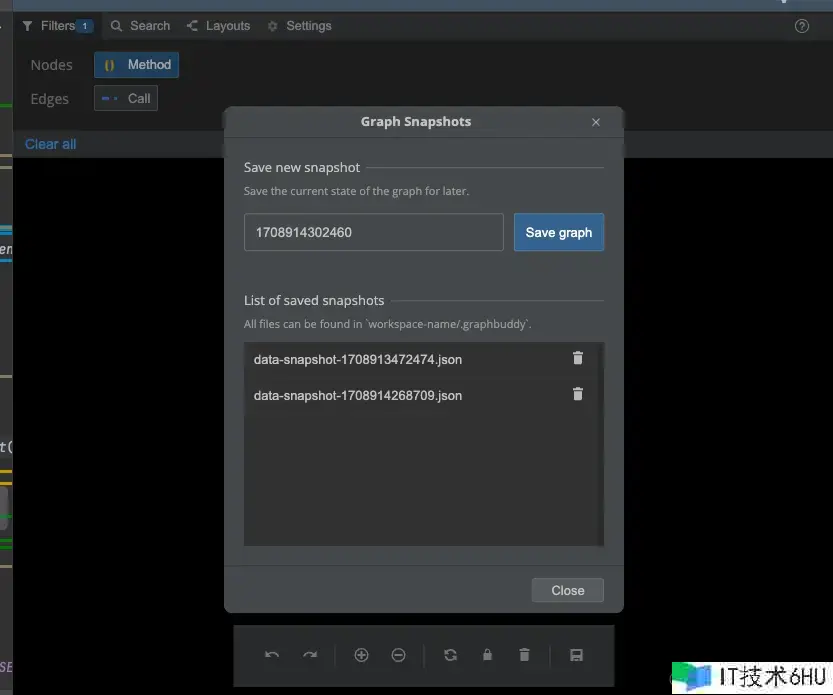833x695 pixels.
Task: Click the snapshot name input field
Action: coord(373,232)
